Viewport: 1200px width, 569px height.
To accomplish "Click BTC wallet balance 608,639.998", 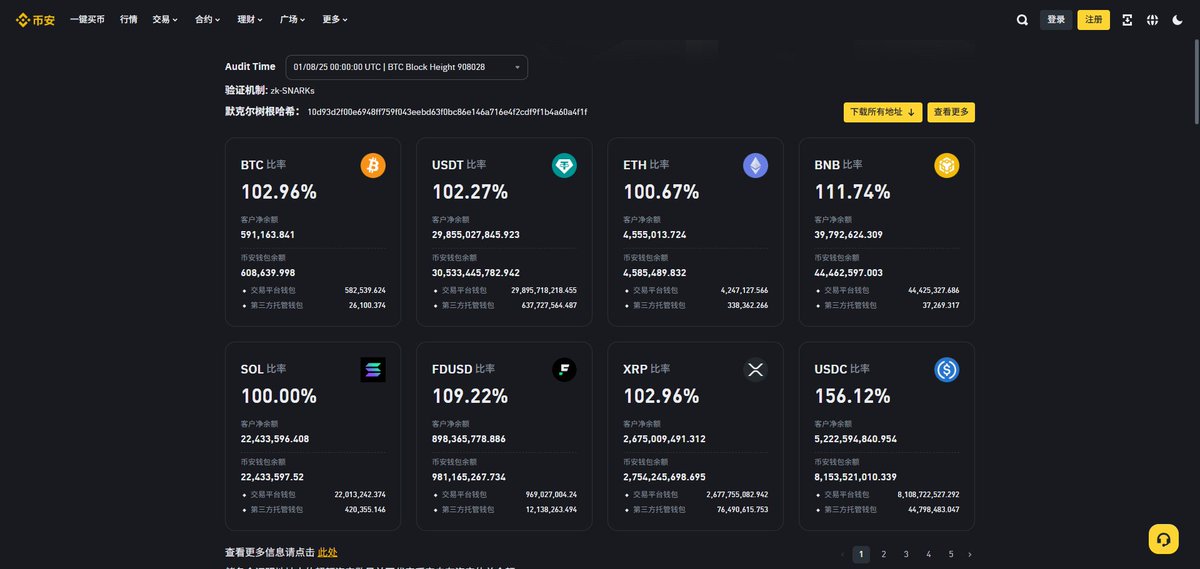I will tap(268, 273).
